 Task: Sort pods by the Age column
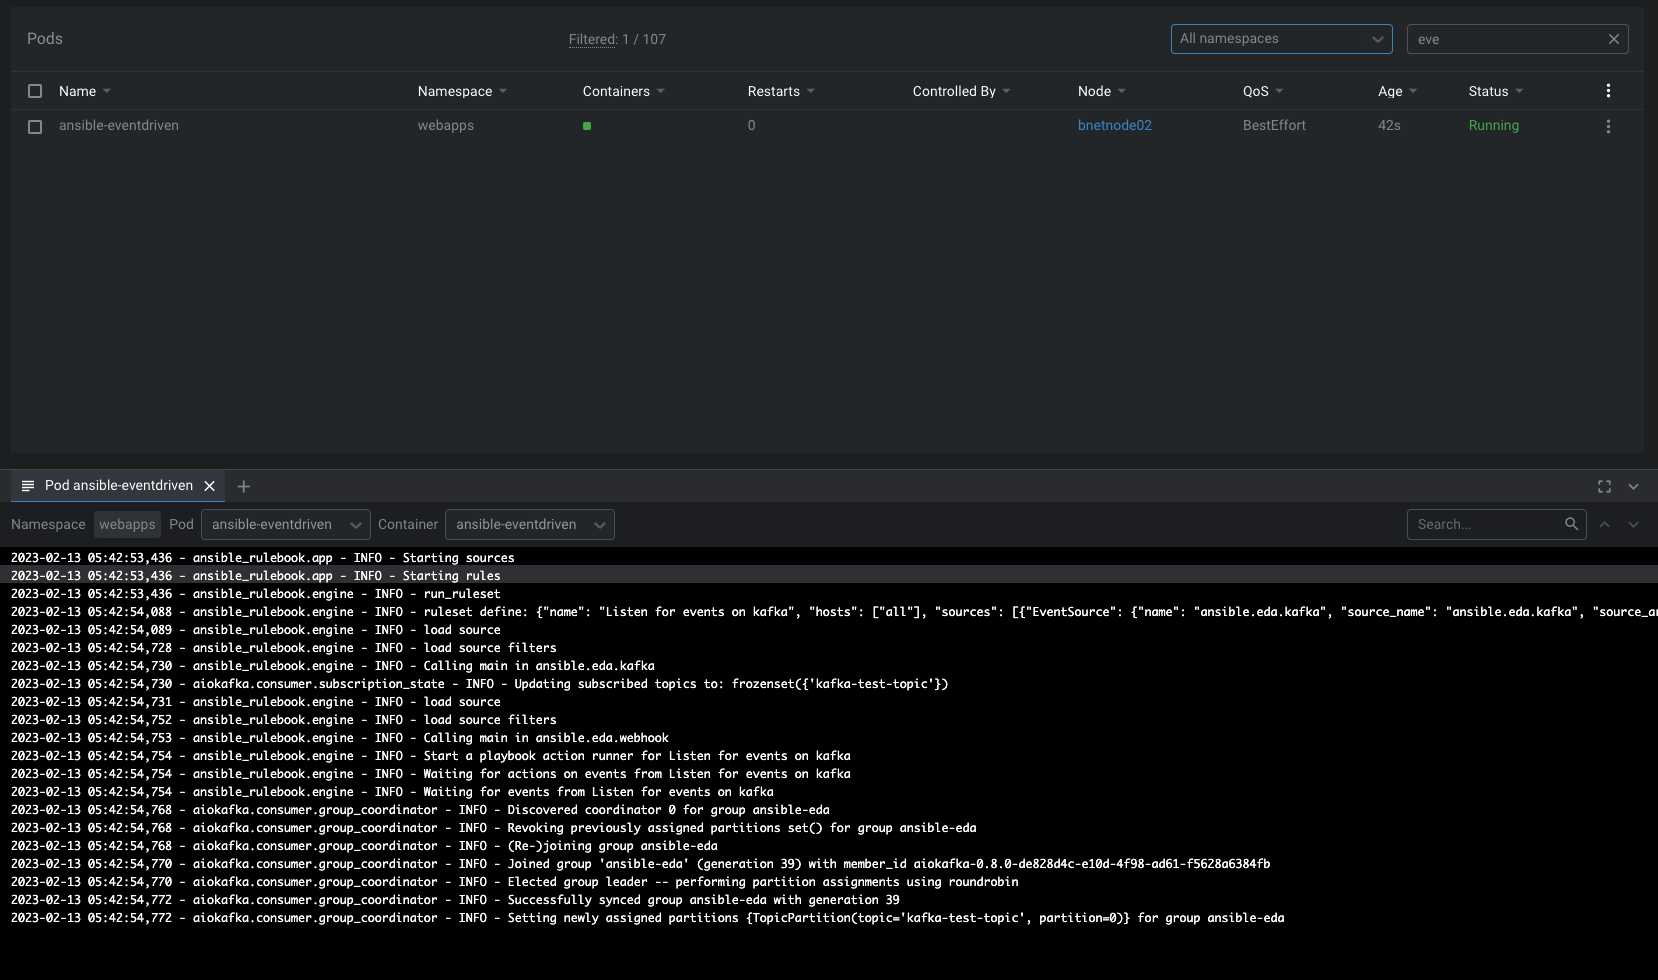point(1395,90)
